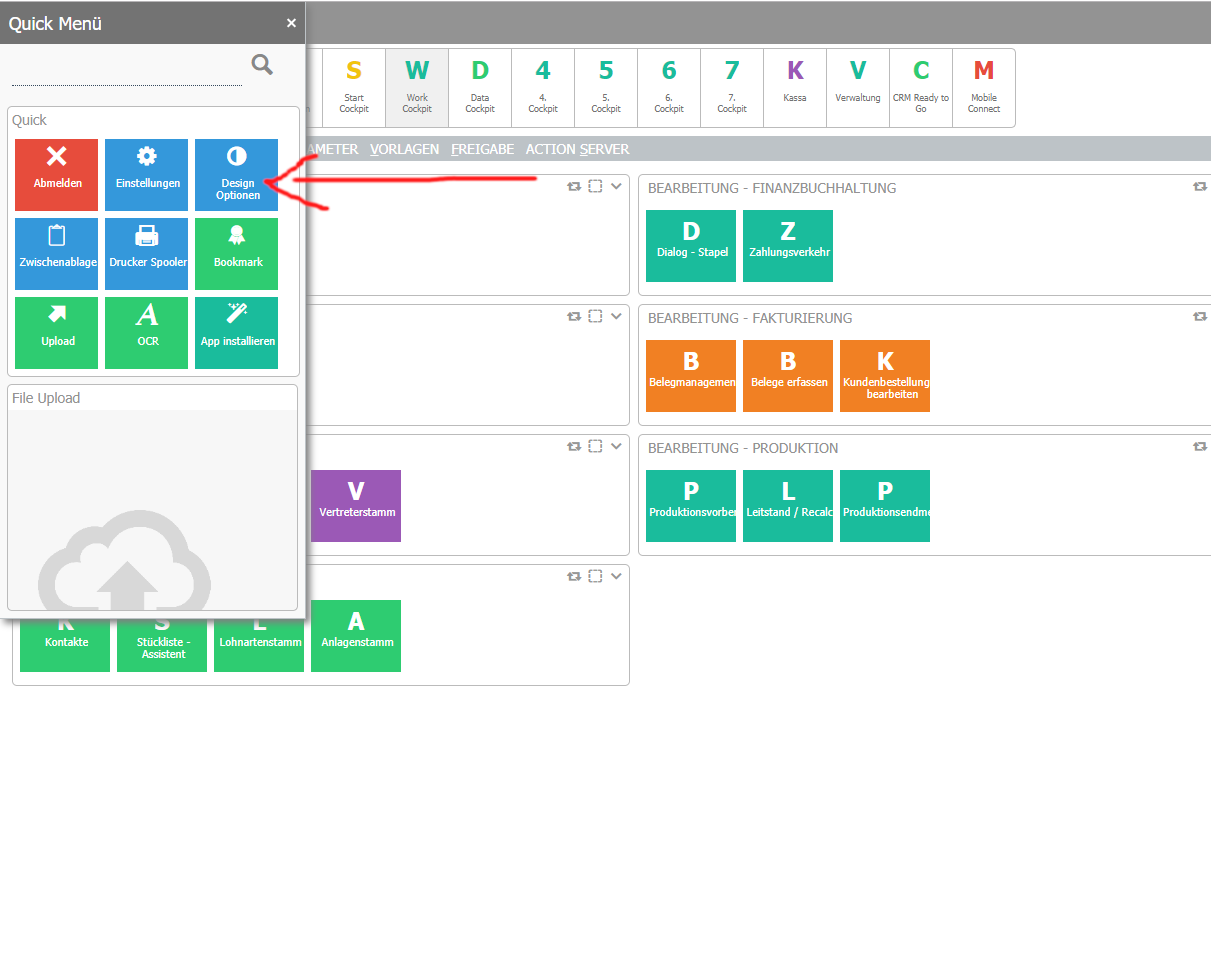
Task: Launch the Drucker Spooler tile
Action: click(146, 253)
